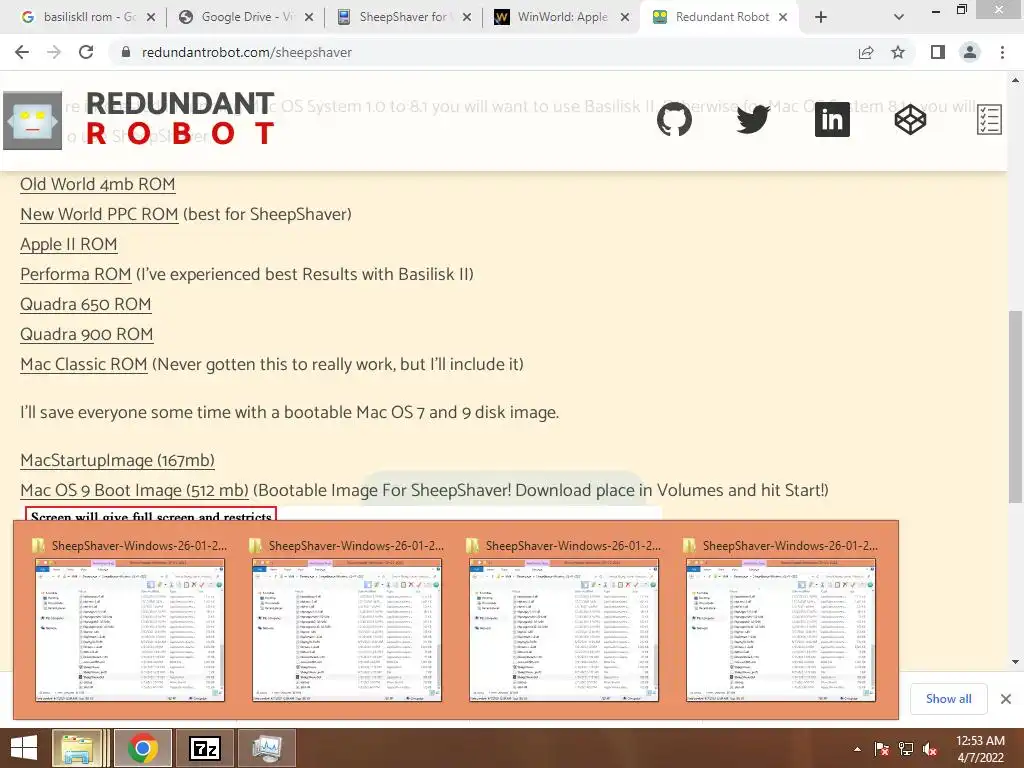Show hidden tray icons arrow
Viewport: 1024px width, 768px height.
[857, 749]
